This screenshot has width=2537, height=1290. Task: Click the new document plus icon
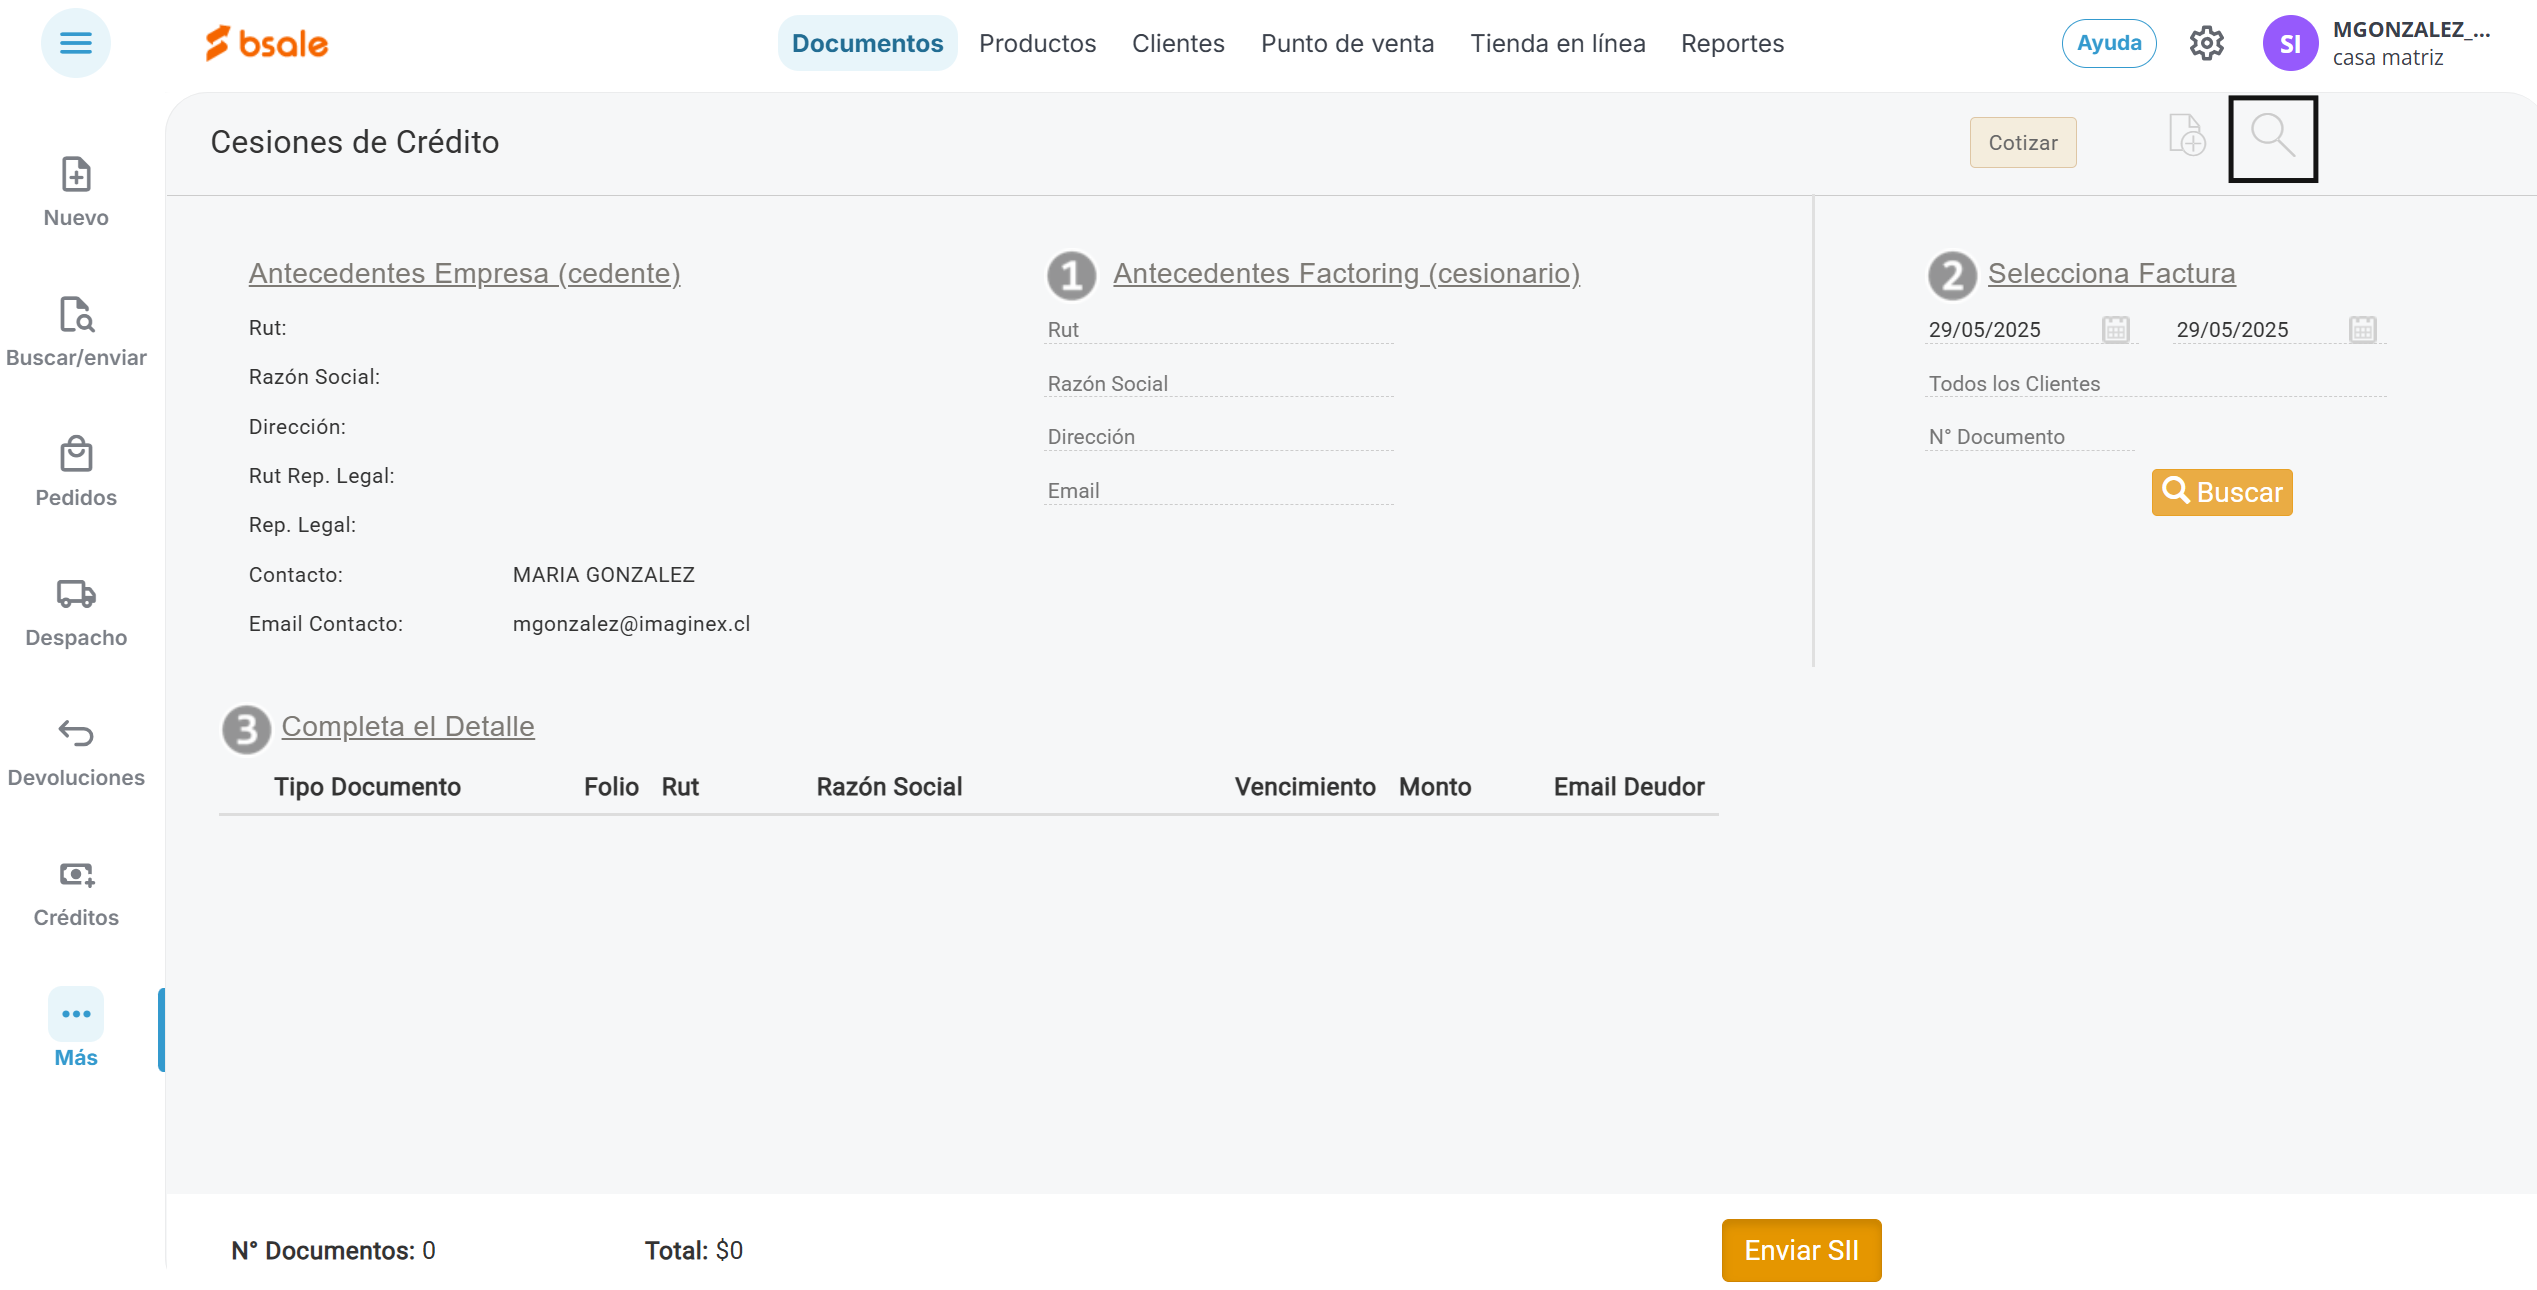2187,136
